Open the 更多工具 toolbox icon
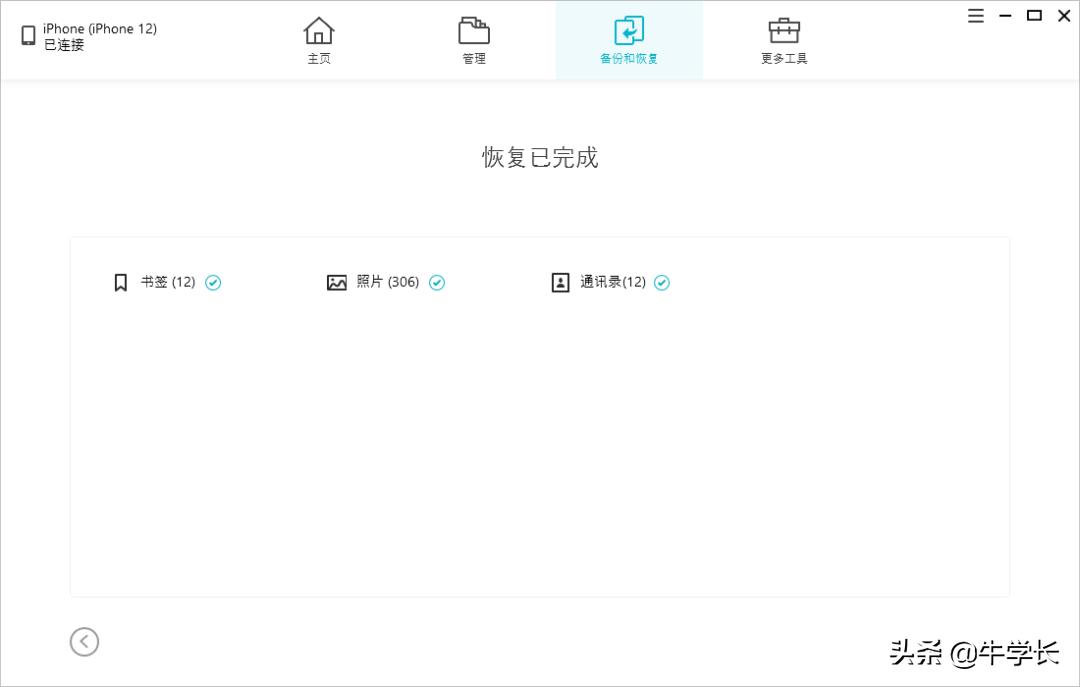Screen dimensions: 1080x687 tap(783, 31)
